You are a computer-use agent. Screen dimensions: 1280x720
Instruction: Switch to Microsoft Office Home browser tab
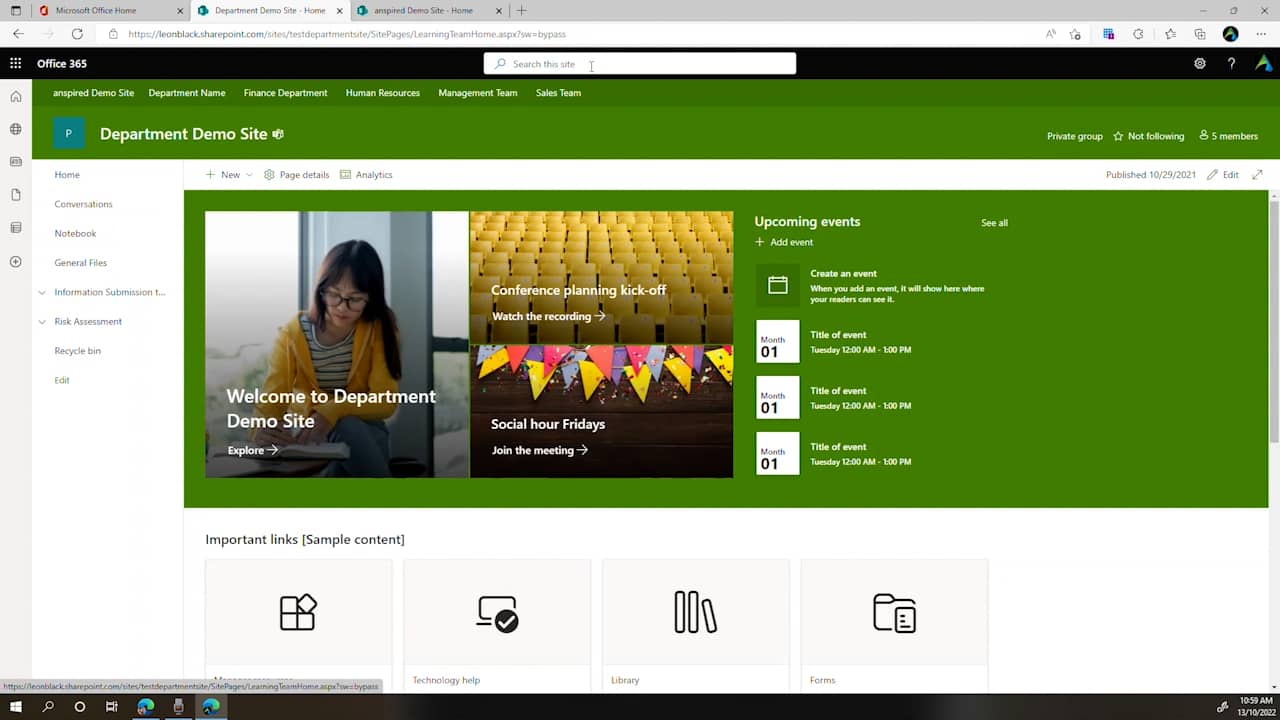click(x=109, y=10)
